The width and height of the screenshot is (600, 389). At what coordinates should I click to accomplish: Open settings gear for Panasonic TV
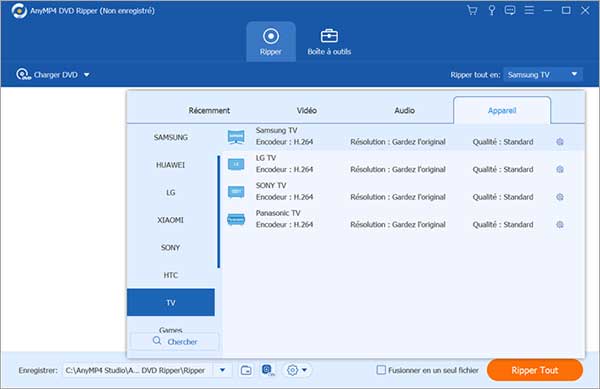[x=560, y=225]
